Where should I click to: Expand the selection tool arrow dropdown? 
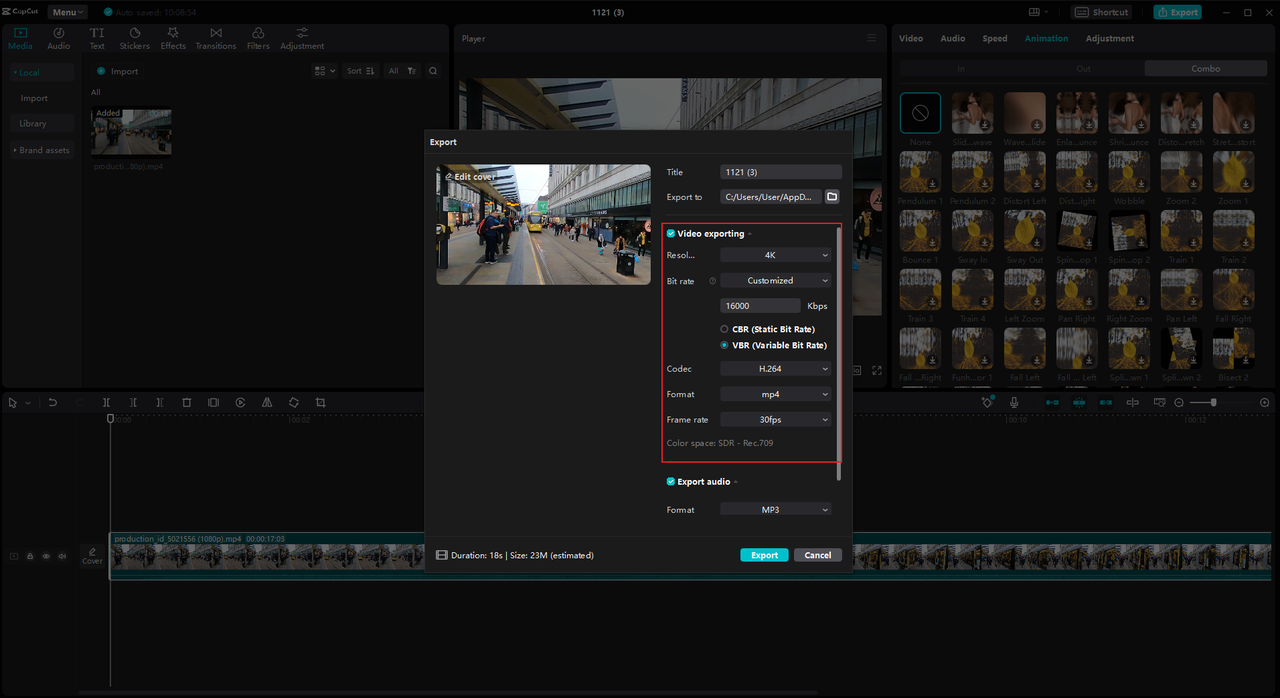pyautogui.click(x=28, y=403)
